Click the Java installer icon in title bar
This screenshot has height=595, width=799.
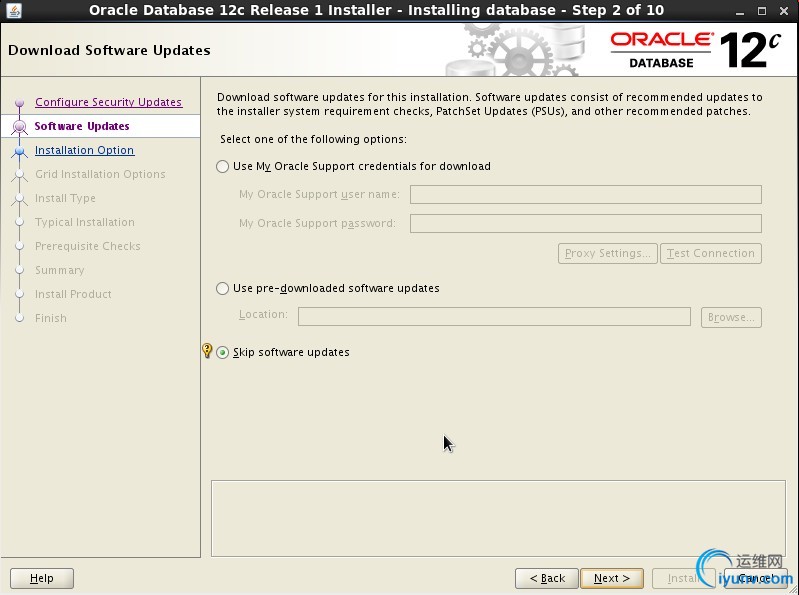[14, 10]
